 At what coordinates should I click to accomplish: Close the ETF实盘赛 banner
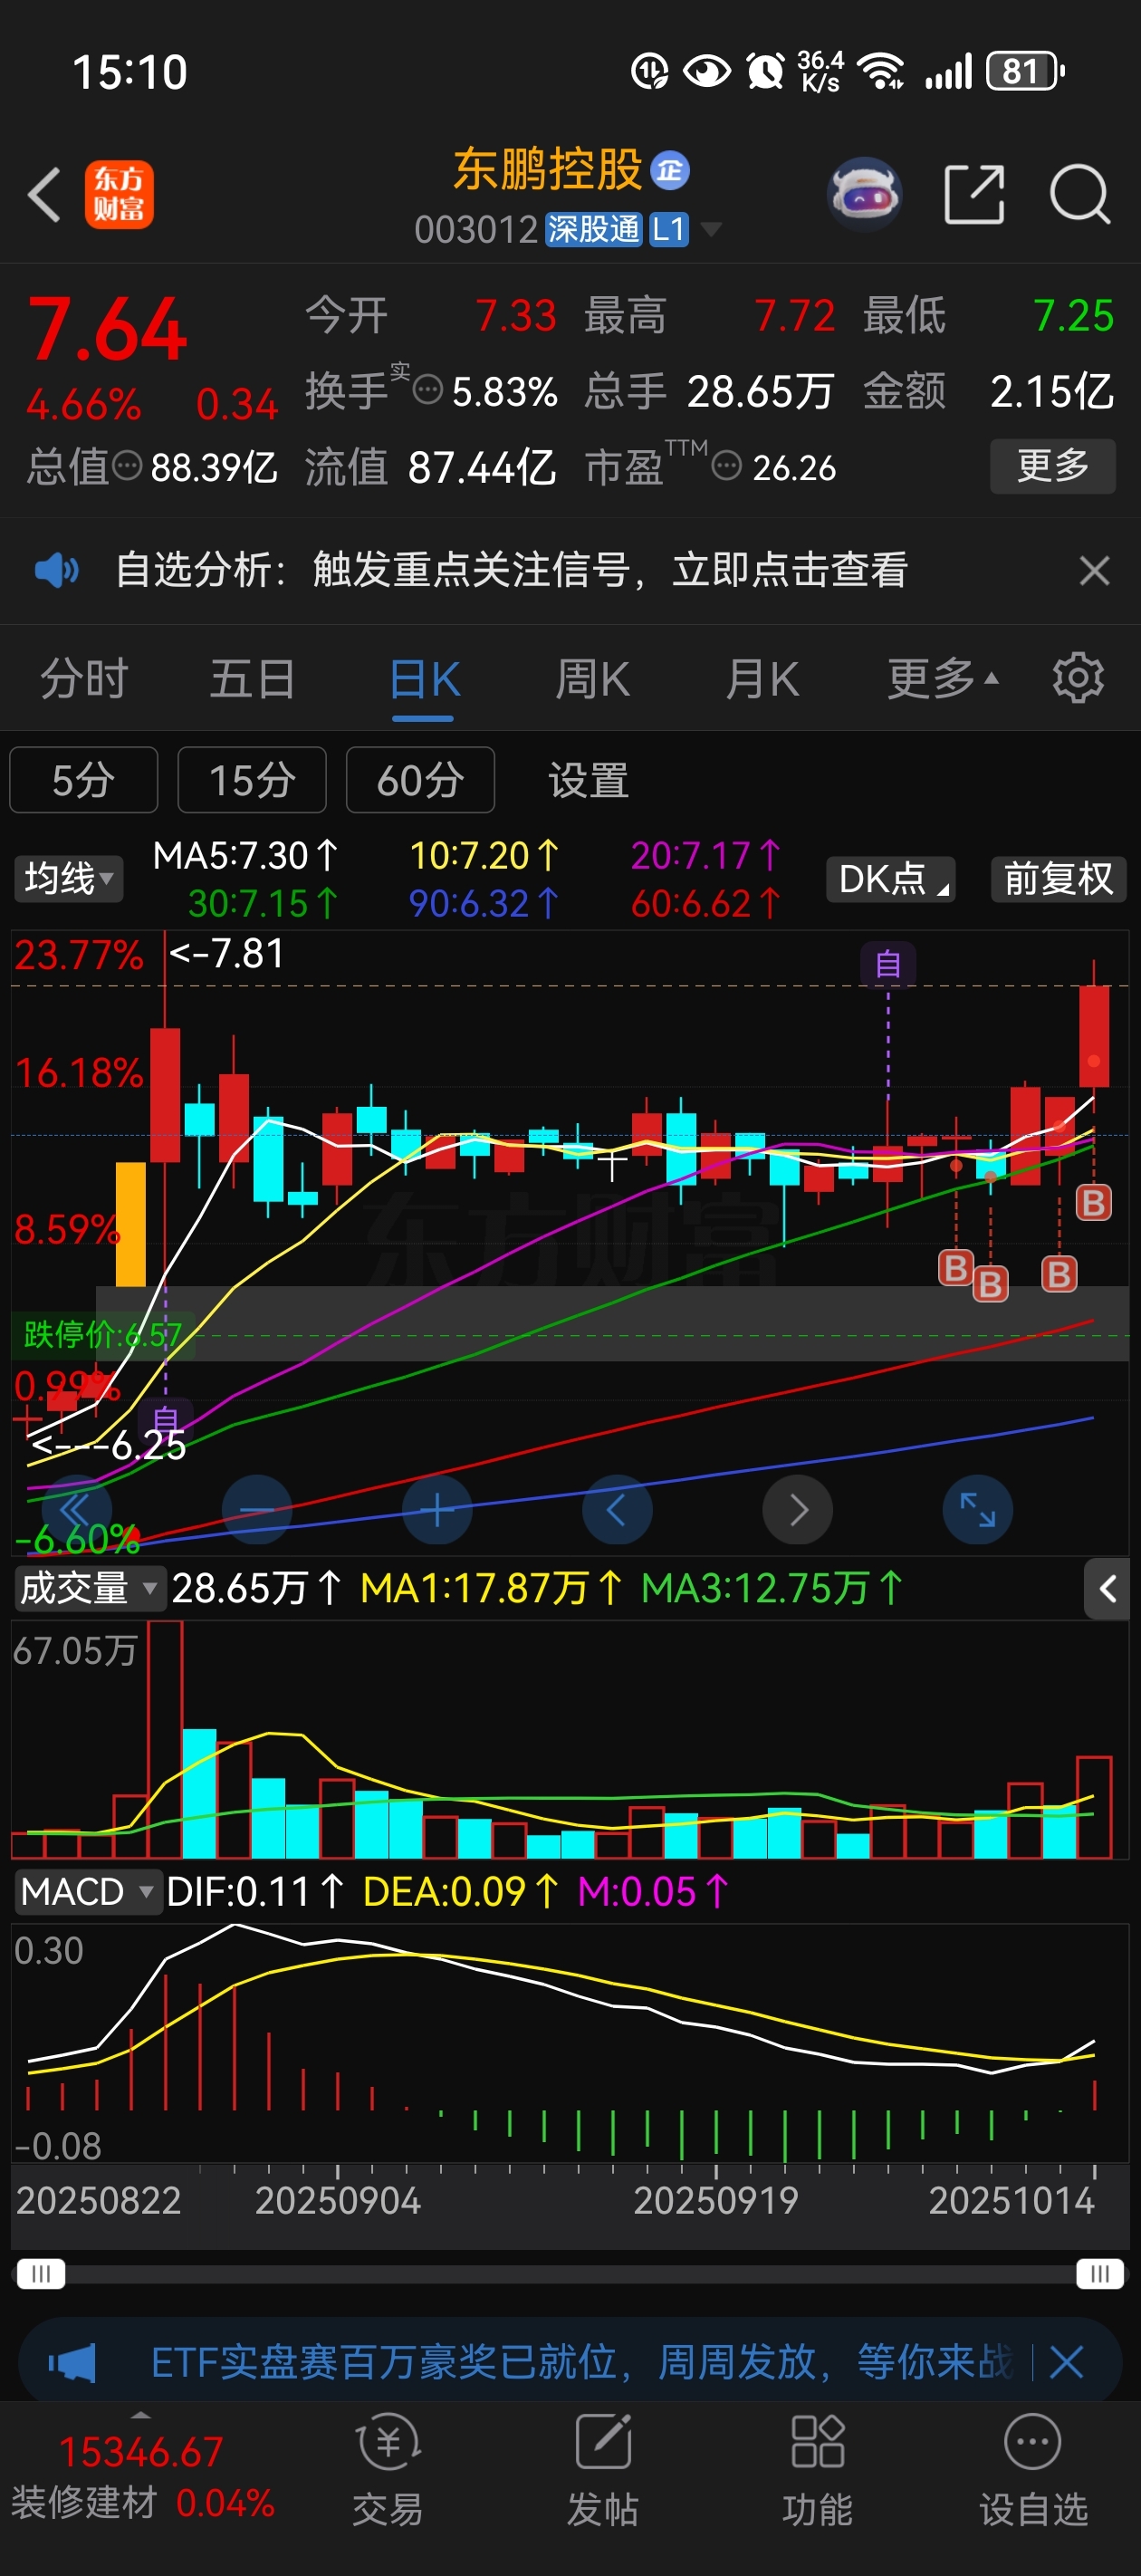1066,2363
